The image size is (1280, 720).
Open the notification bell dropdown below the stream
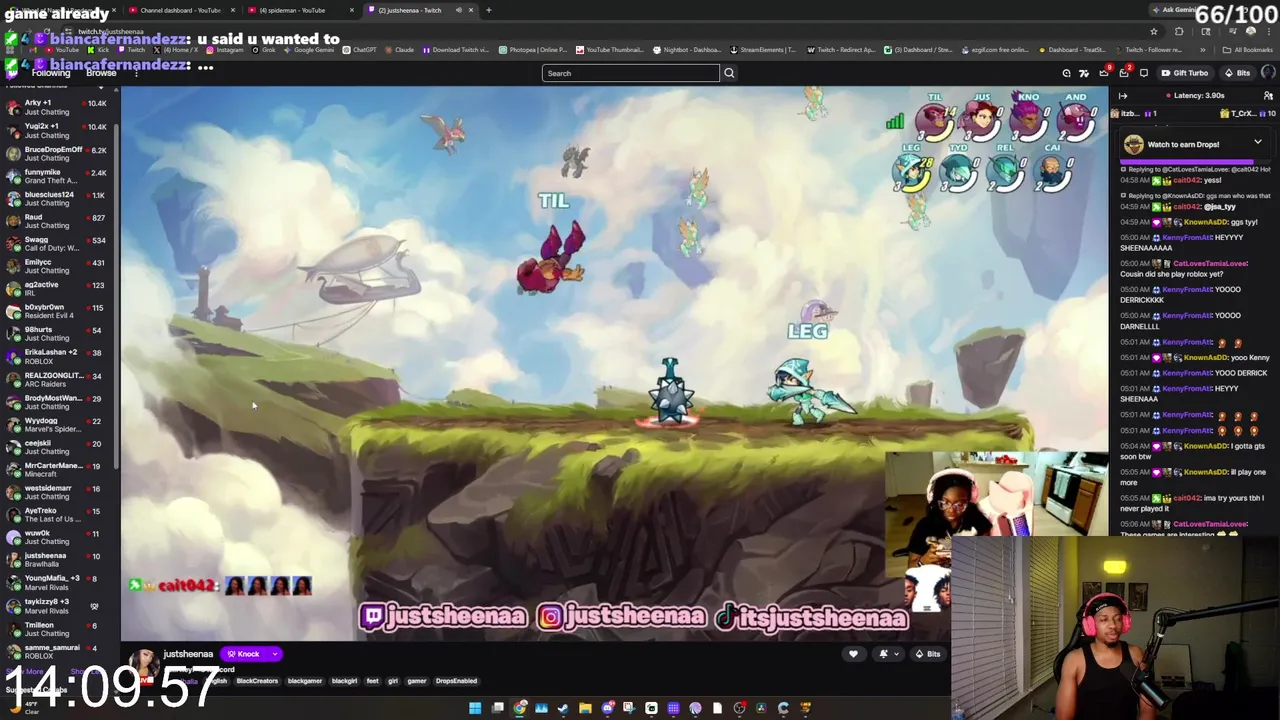coord(886,654)
